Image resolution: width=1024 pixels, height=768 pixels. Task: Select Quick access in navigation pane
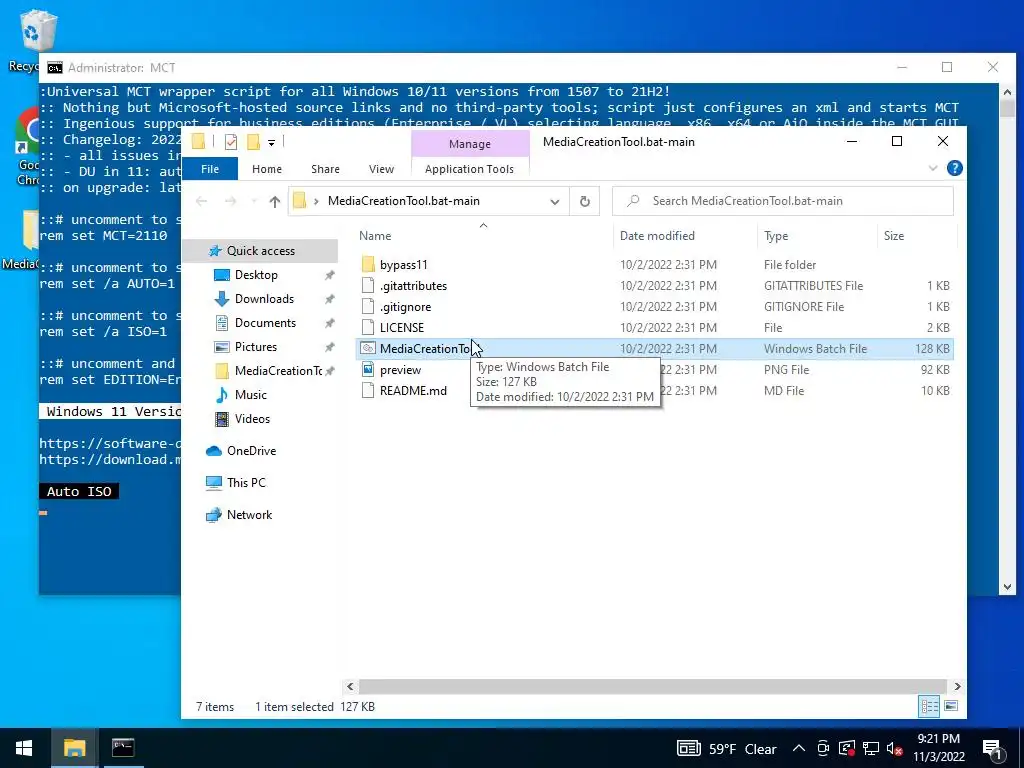[x=260, y=251]
